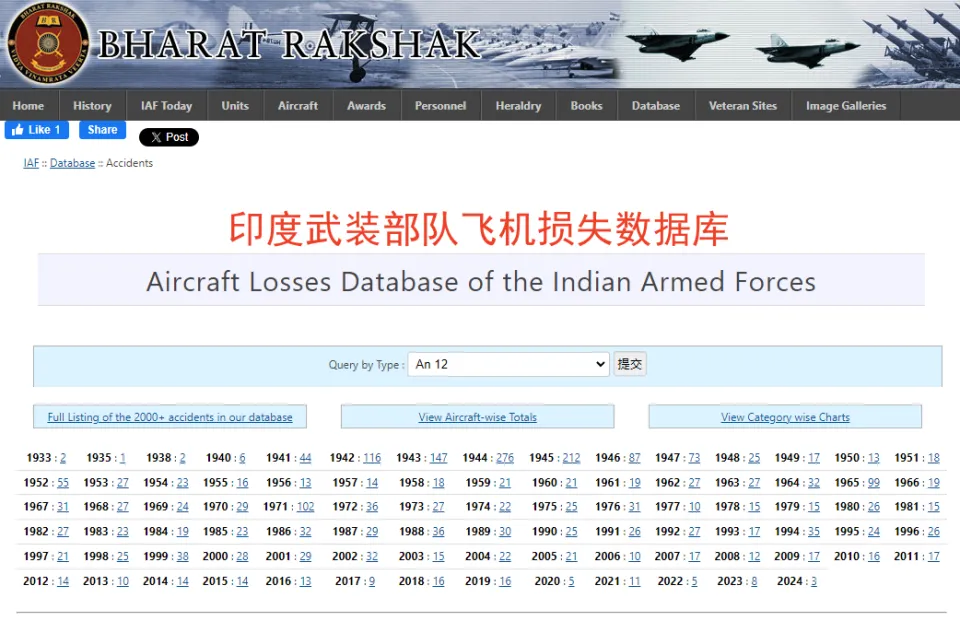Go to the IAF Today section
This screenshot has width=960, height=621.
167,105
